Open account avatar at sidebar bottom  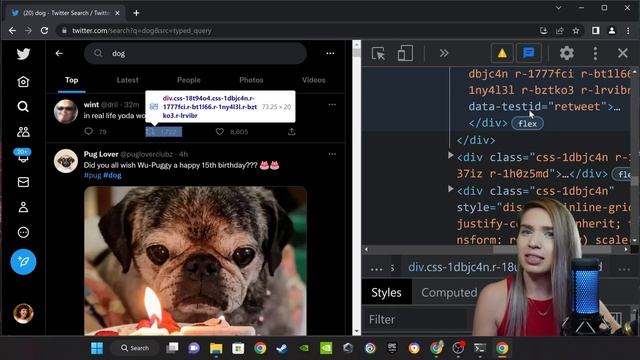(x=23, y=313)
